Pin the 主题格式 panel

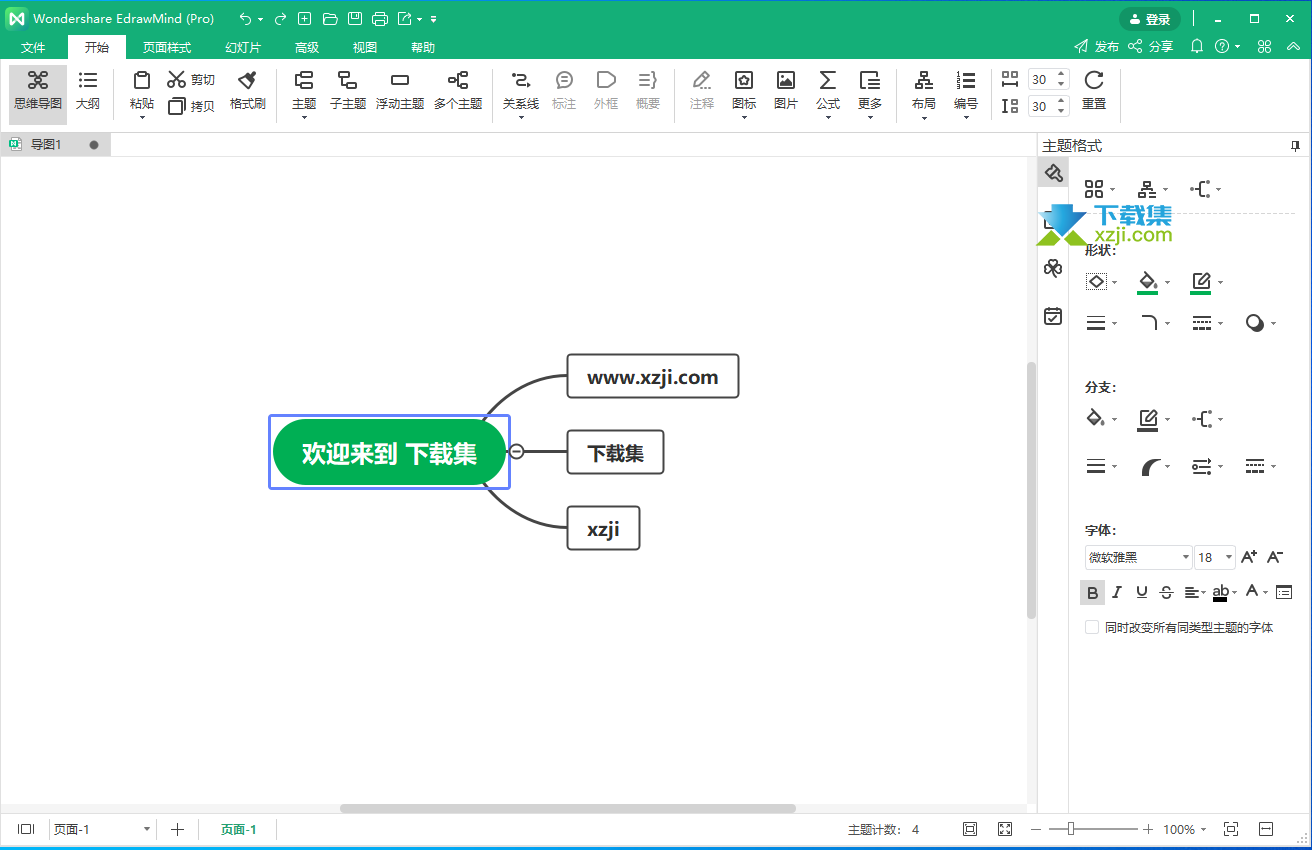[1296, 146]
